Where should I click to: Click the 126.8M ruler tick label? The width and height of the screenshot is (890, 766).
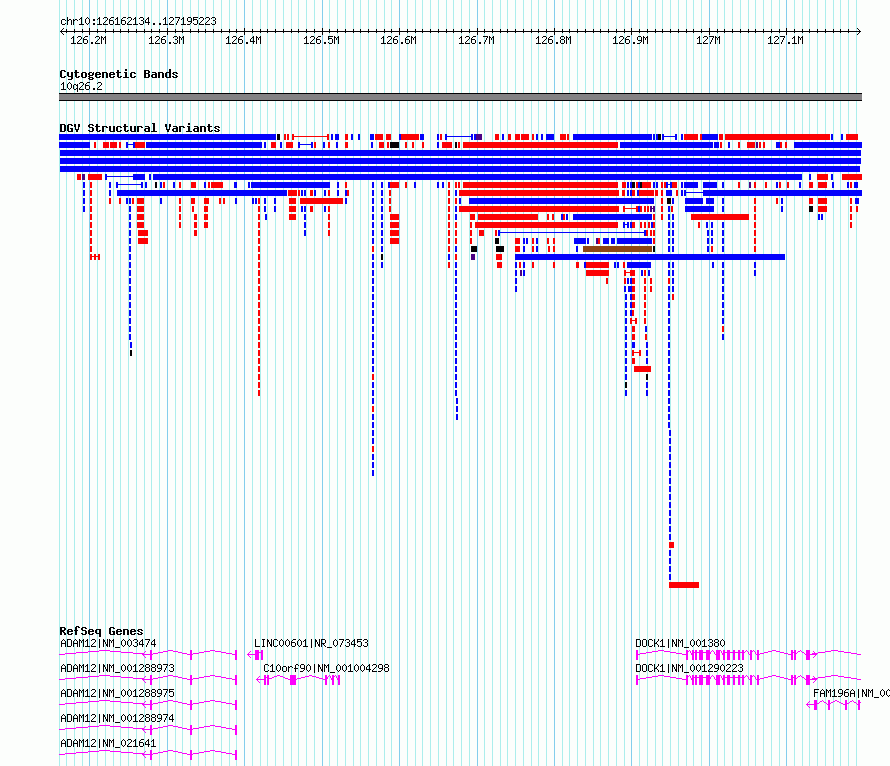553,40
